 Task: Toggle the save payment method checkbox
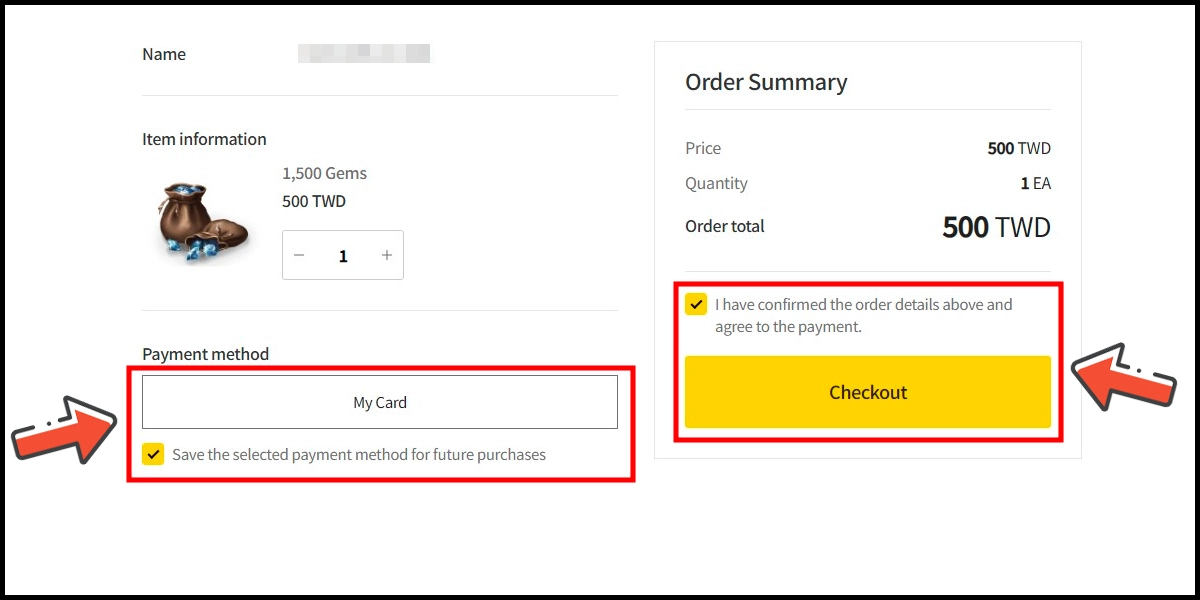click(153, 454)
